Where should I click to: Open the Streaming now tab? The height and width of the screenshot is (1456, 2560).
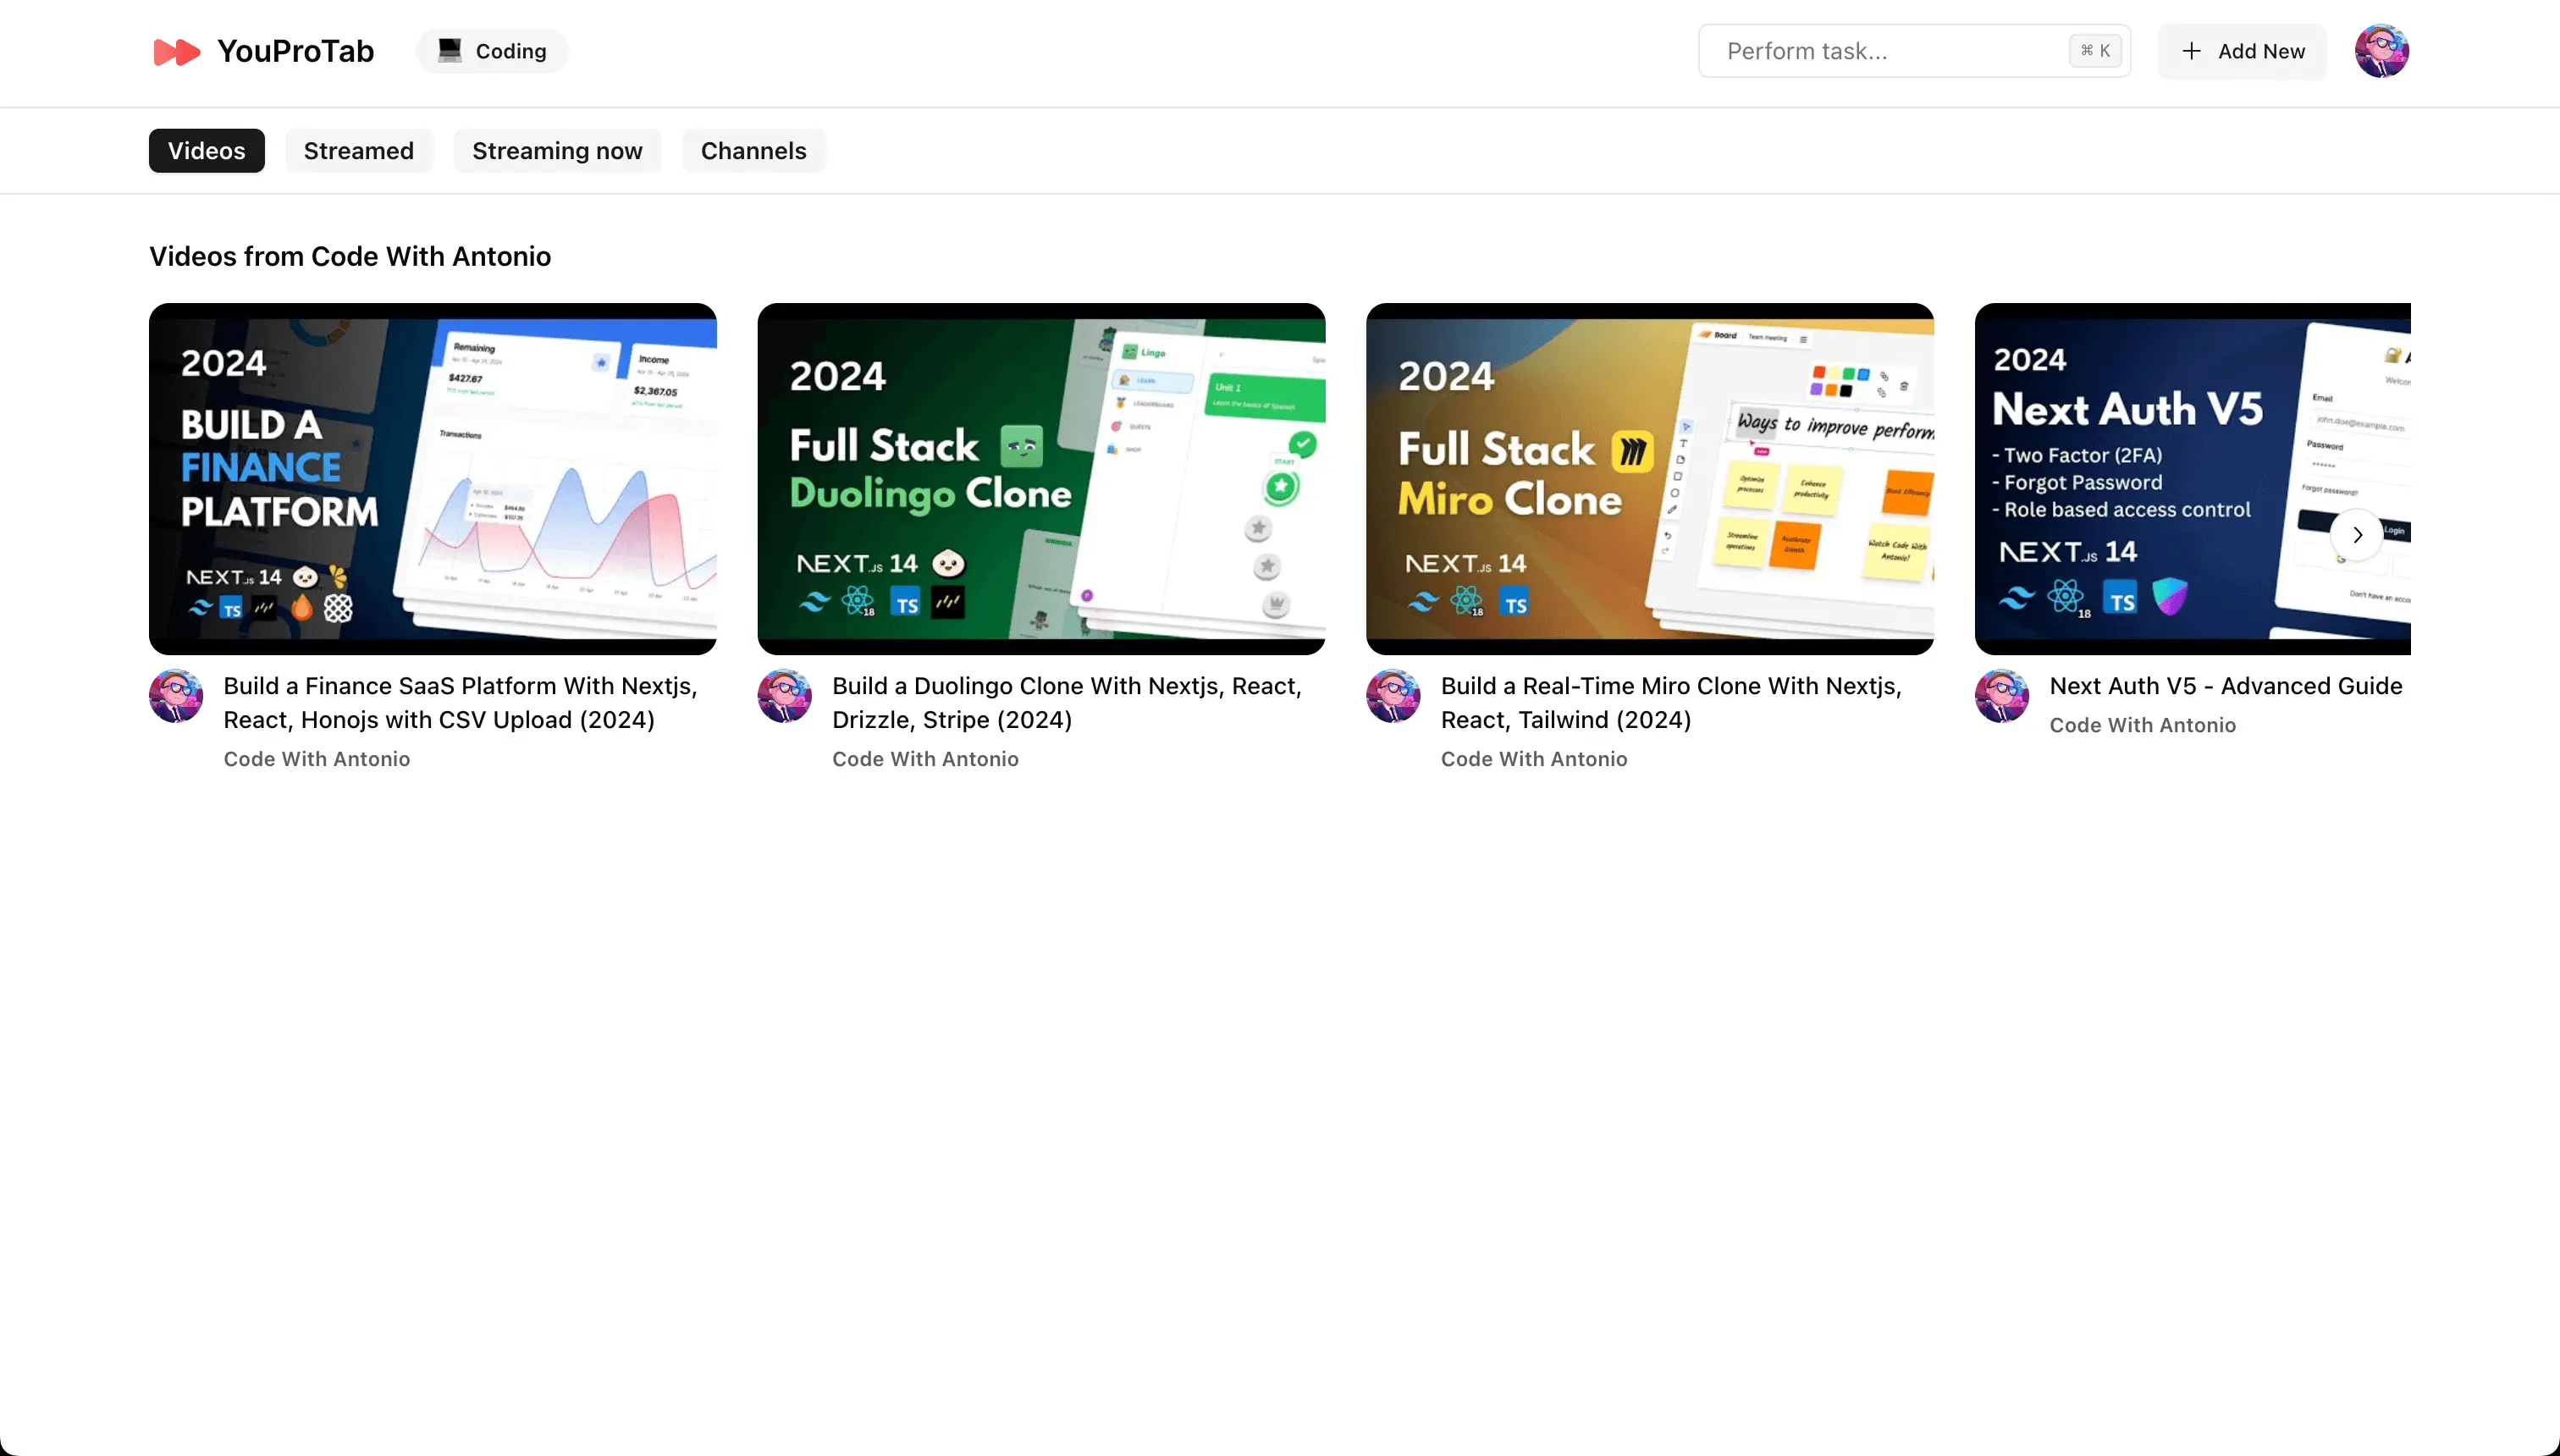558,150
